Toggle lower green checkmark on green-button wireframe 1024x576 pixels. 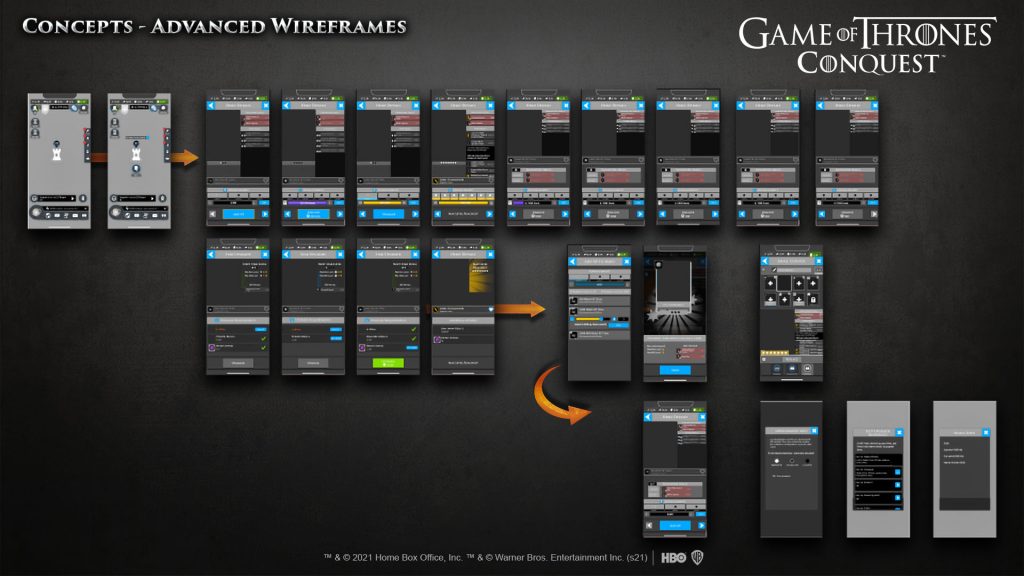[413, 338]
